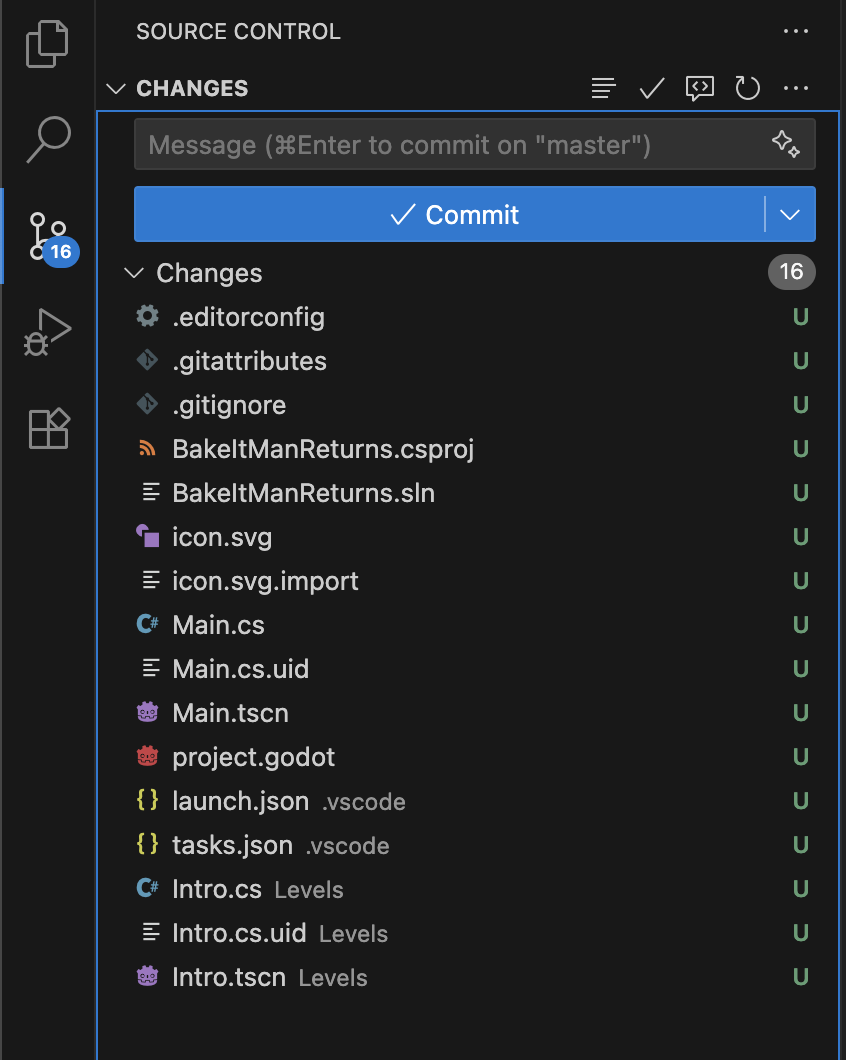Click the Levels folder label beside Intro.cs
This screenshot has height=1060, width=846.
tap(309, 890)
